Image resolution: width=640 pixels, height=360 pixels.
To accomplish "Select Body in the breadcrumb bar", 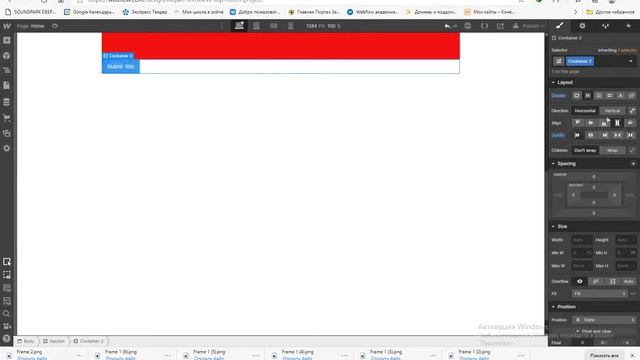I will click(x=26, y=341).
